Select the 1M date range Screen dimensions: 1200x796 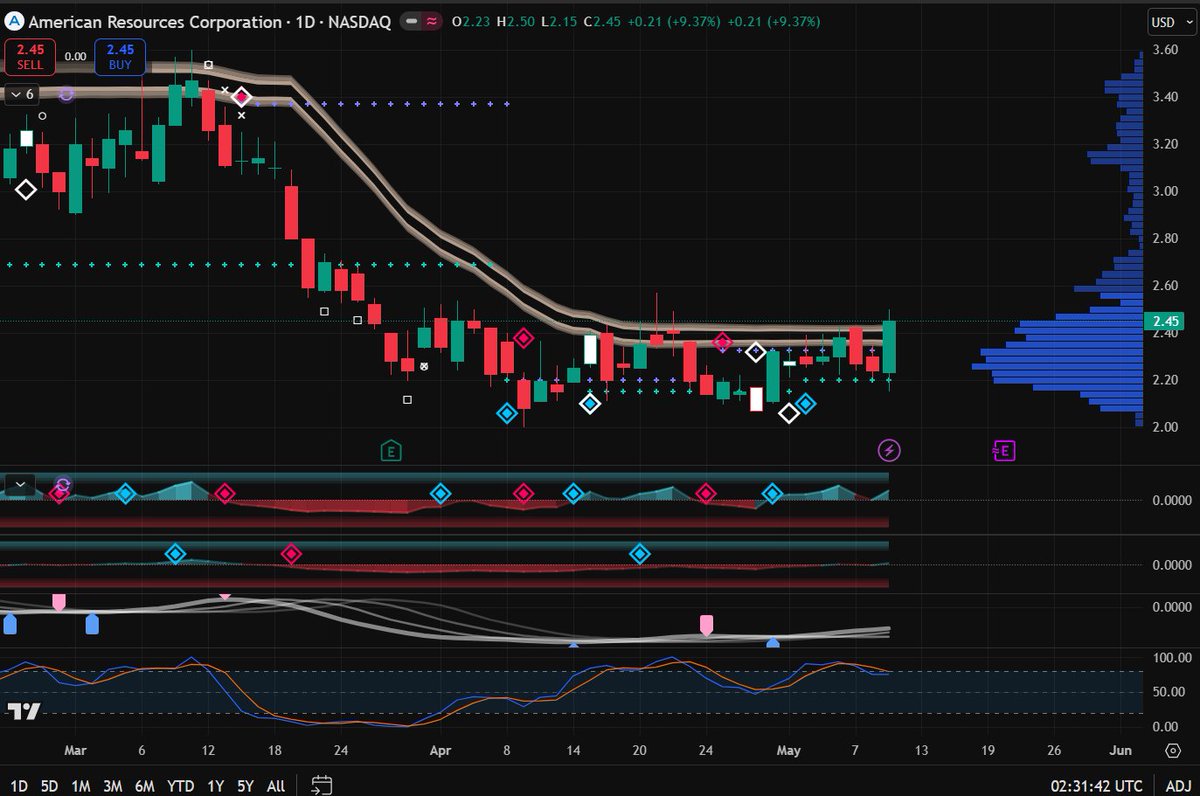81,785
